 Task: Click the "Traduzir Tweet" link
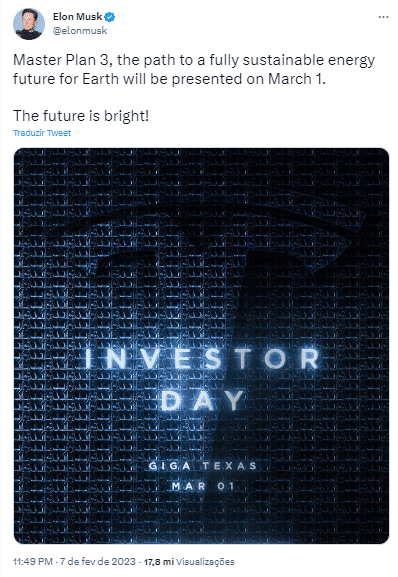(x=42, y=133)
